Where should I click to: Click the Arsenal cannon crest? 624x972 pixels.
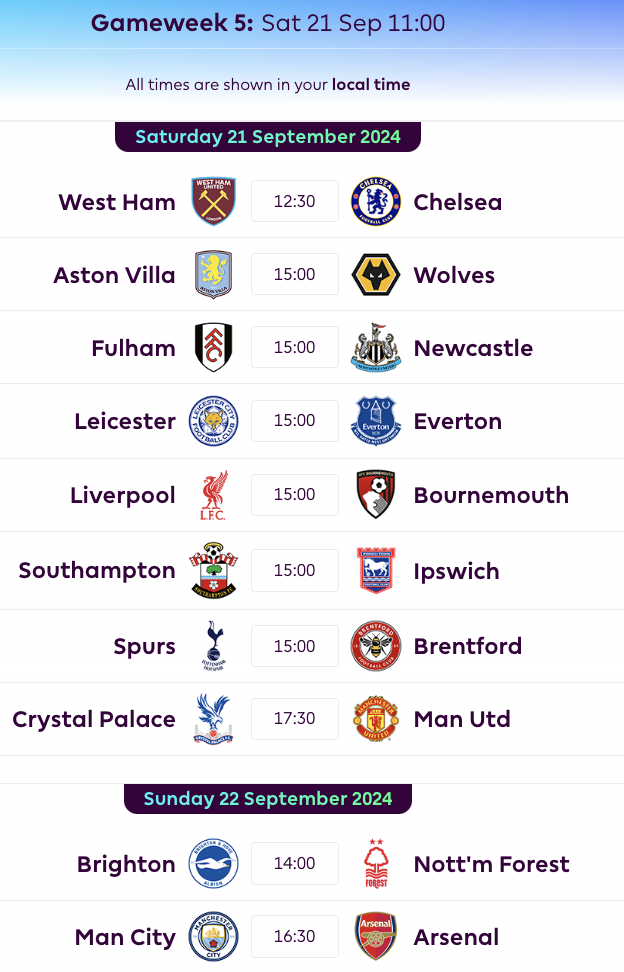(x=376, y=937)
